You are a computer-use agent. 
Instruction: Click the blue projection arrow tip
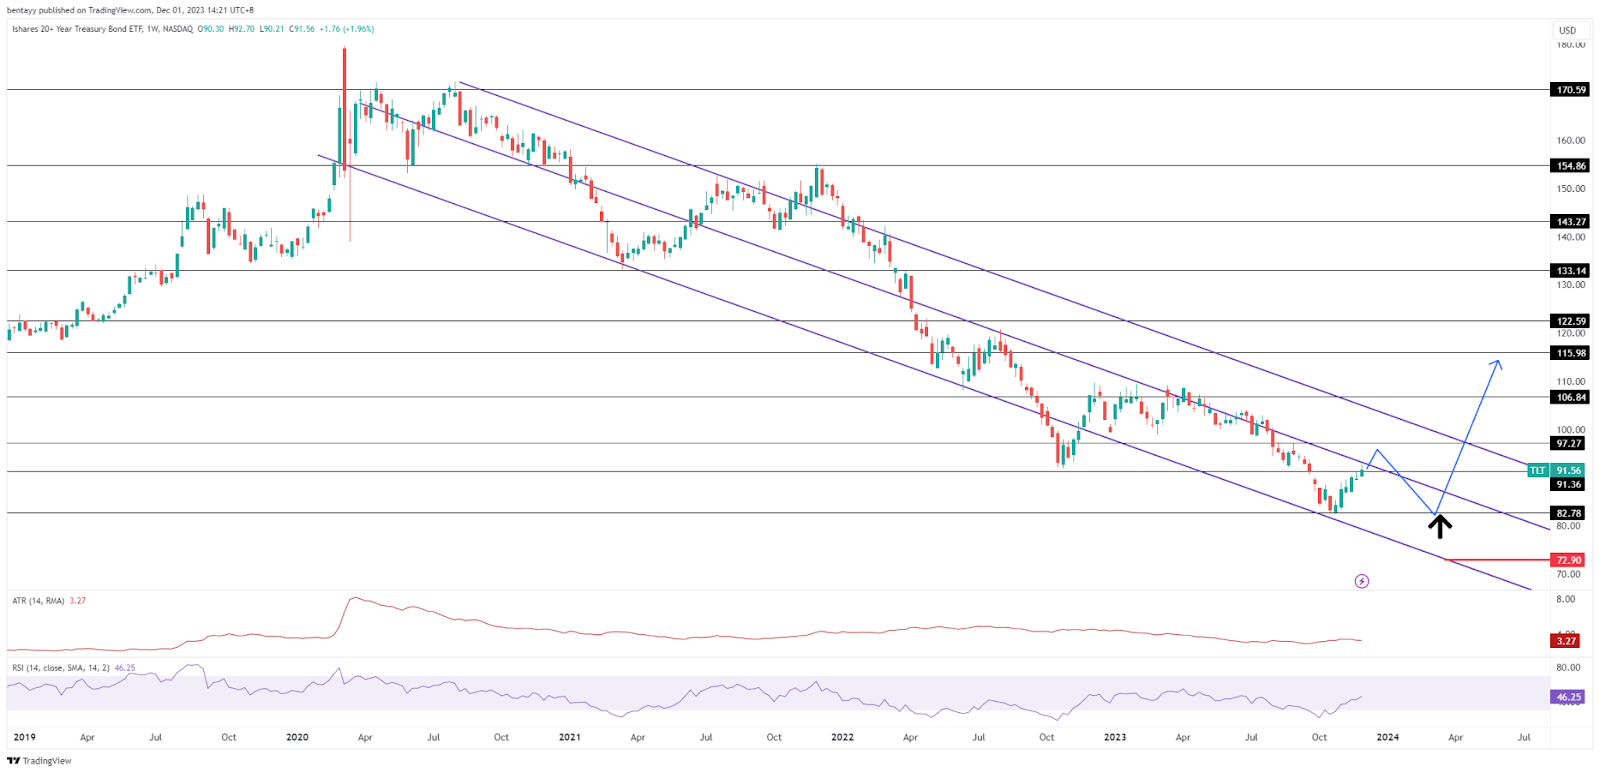[x=1497, y=362]
